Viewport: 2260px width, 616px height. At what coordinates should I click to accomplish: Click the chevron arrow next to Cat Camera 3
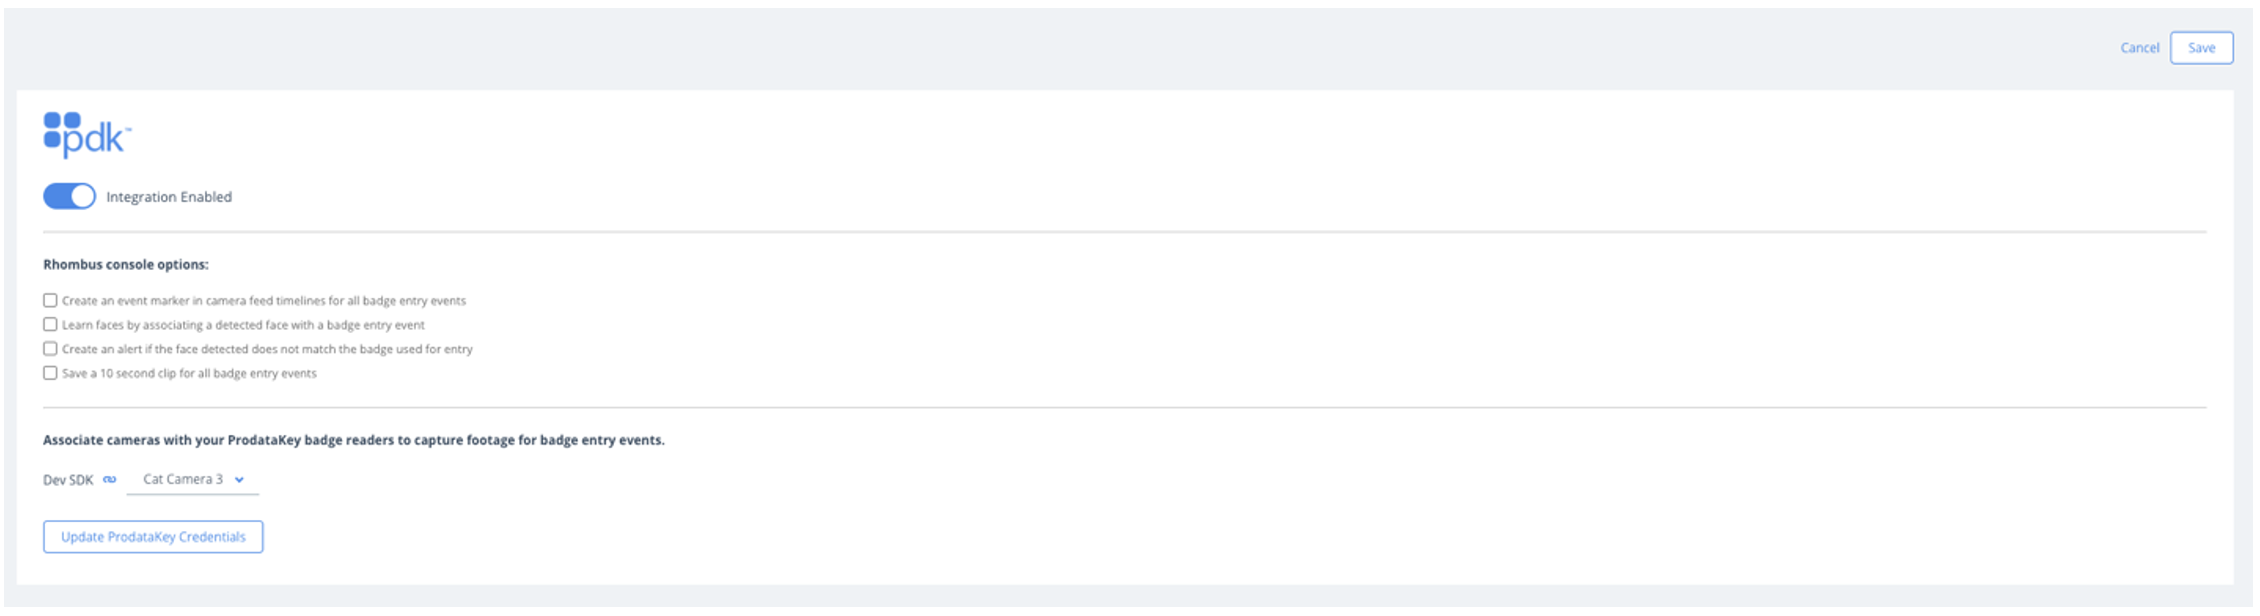tap(239, 480)
